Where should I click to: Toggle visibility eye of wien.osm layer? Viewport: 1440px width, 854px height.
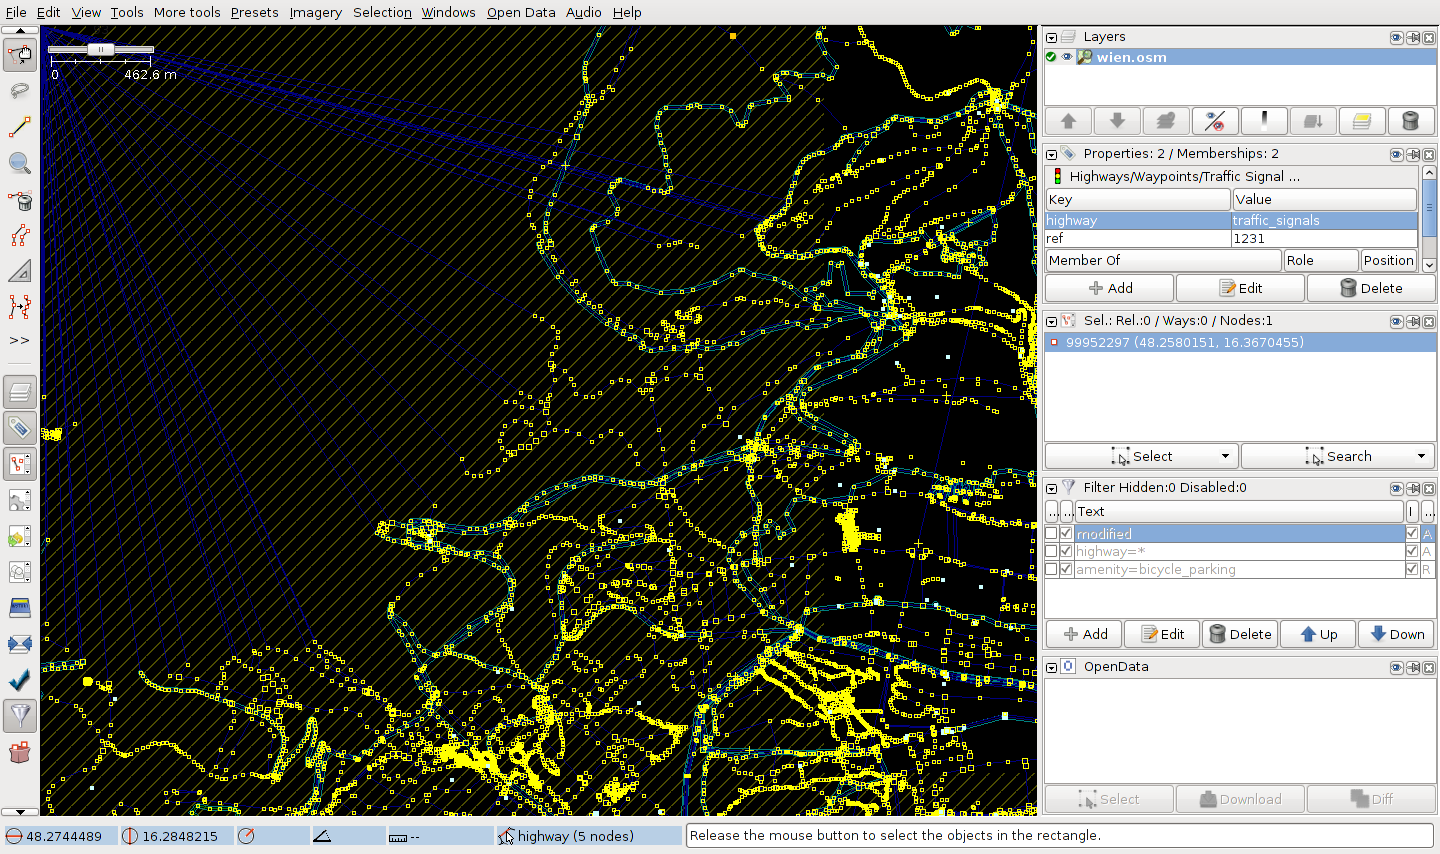1067,57
